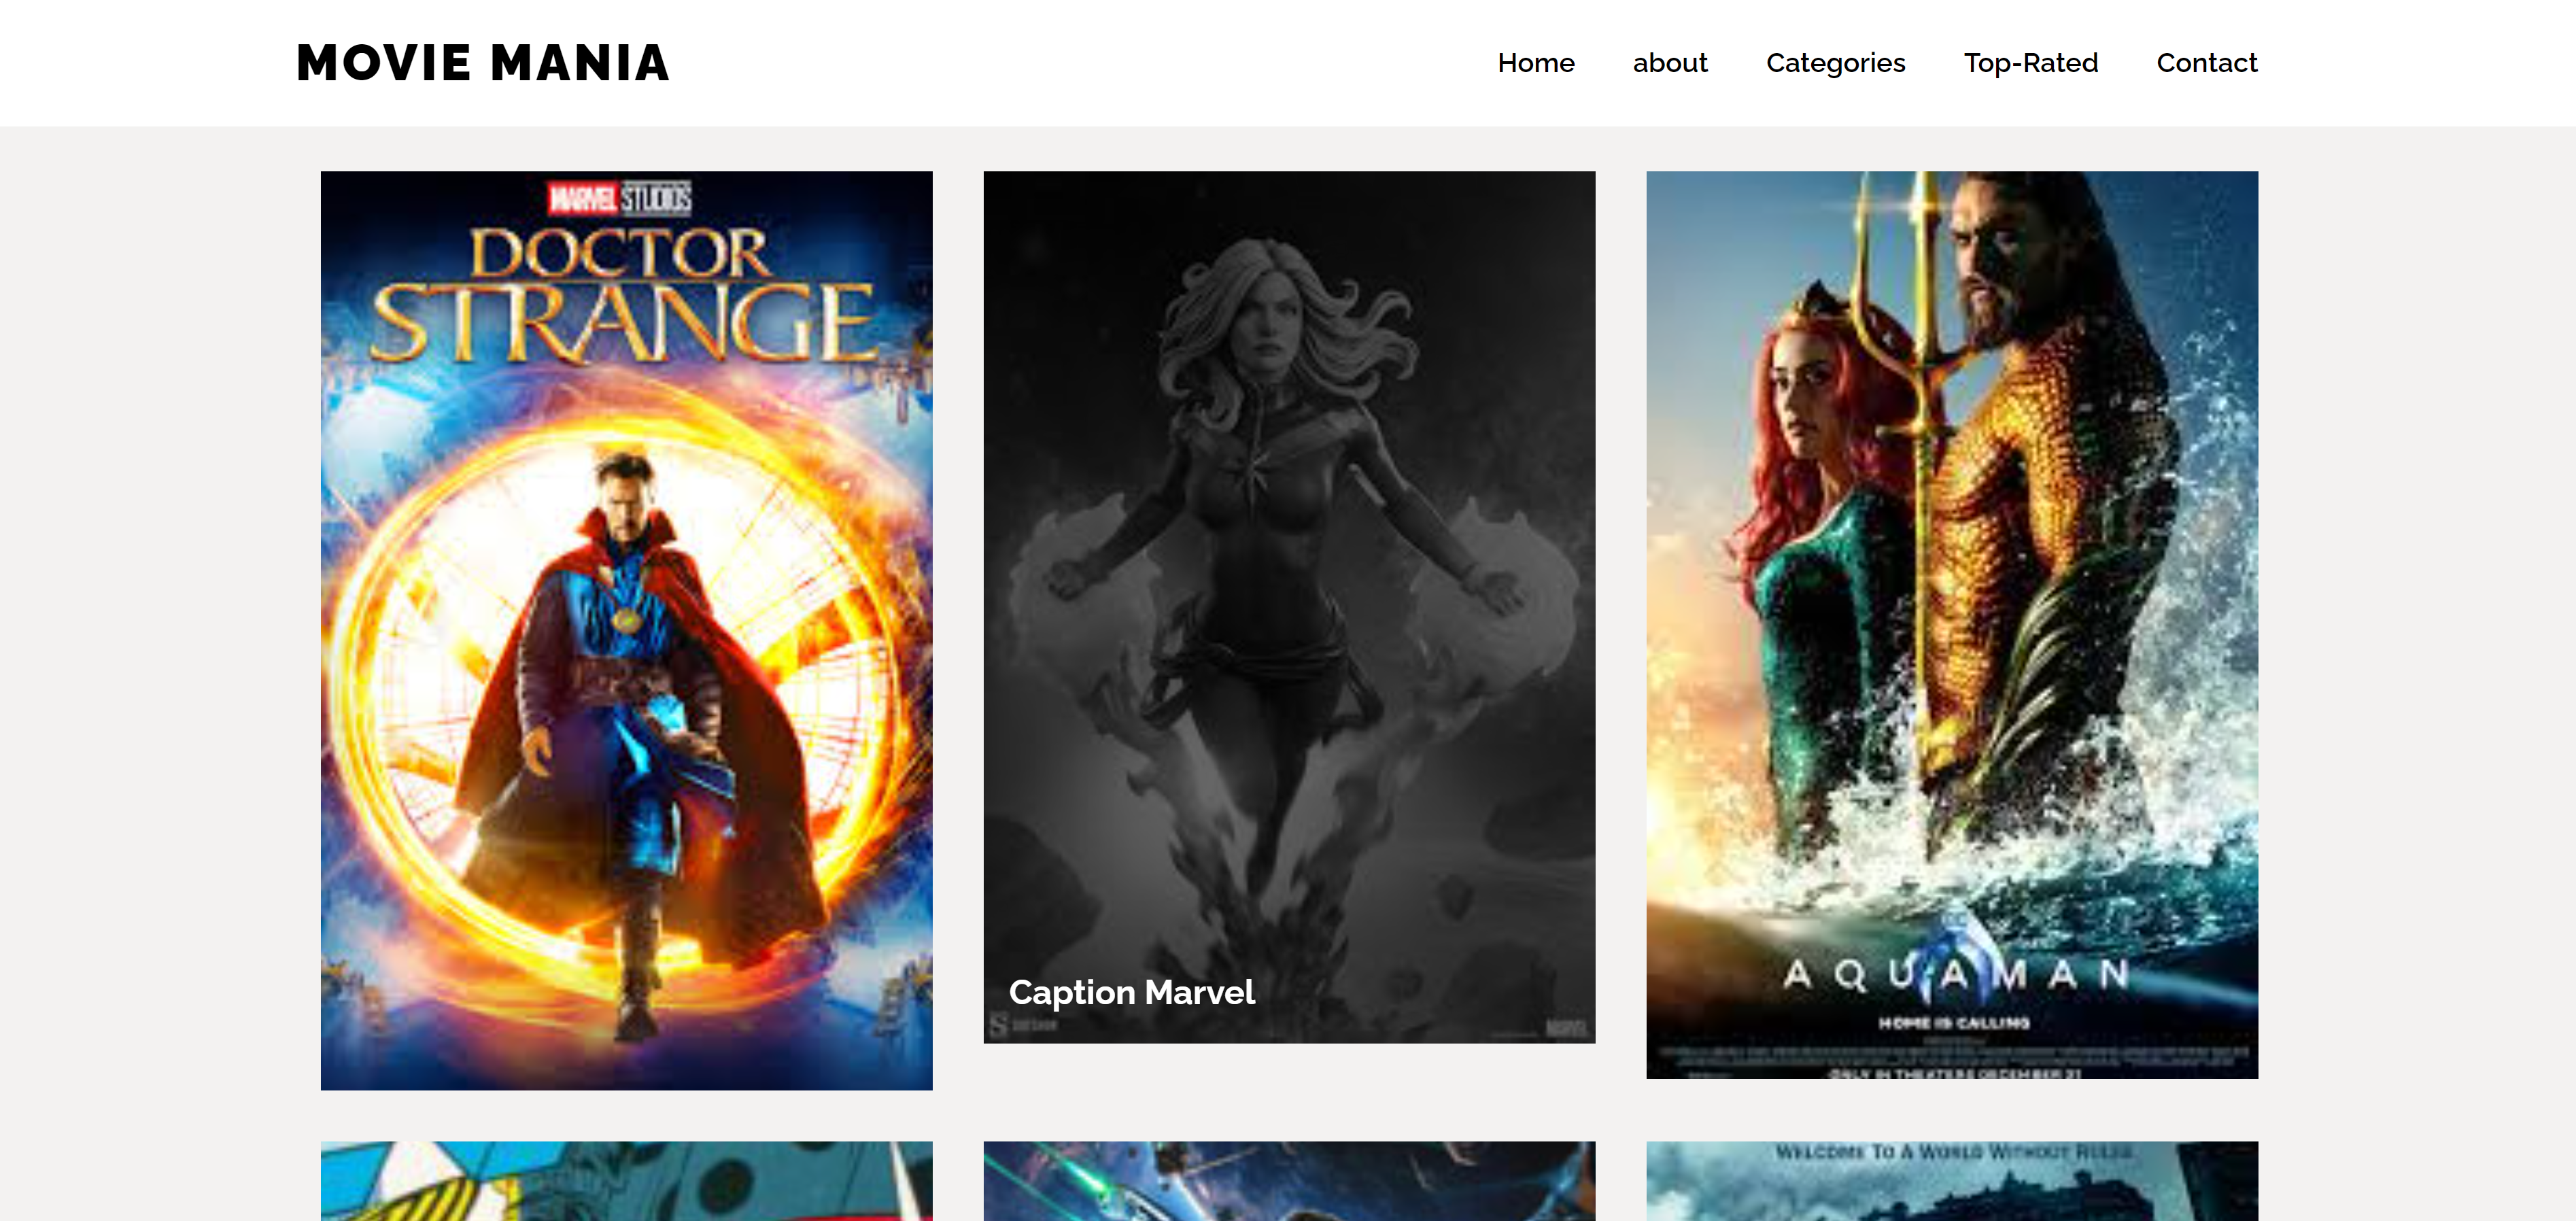The width and height of the screenshot is (2576, 1221).
Task: Open the Home nav link
Action: click(x=1535, y=63)
